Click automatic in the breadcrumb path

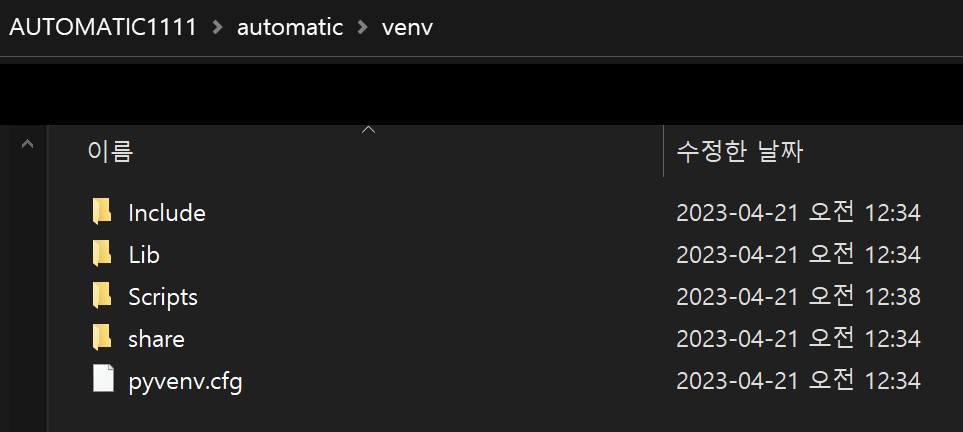(290, 27)
